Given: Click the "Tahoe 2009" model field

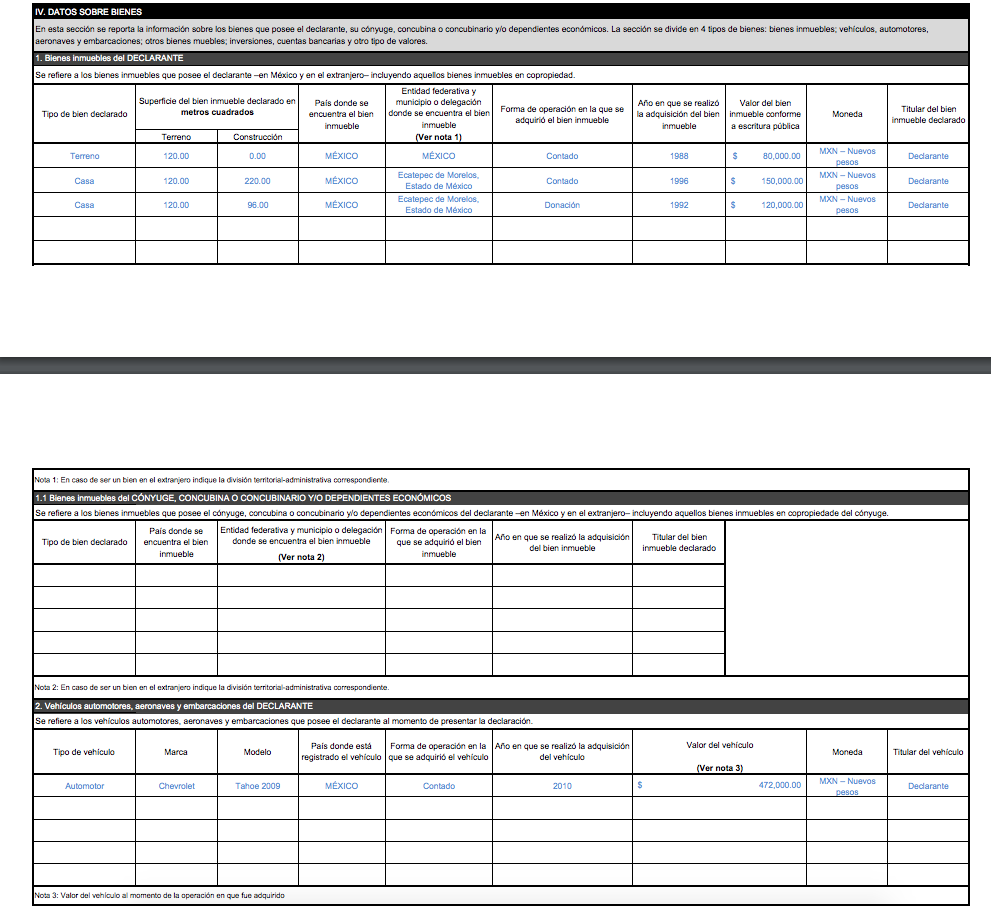Looking at the screenshot, I should 257,786.
